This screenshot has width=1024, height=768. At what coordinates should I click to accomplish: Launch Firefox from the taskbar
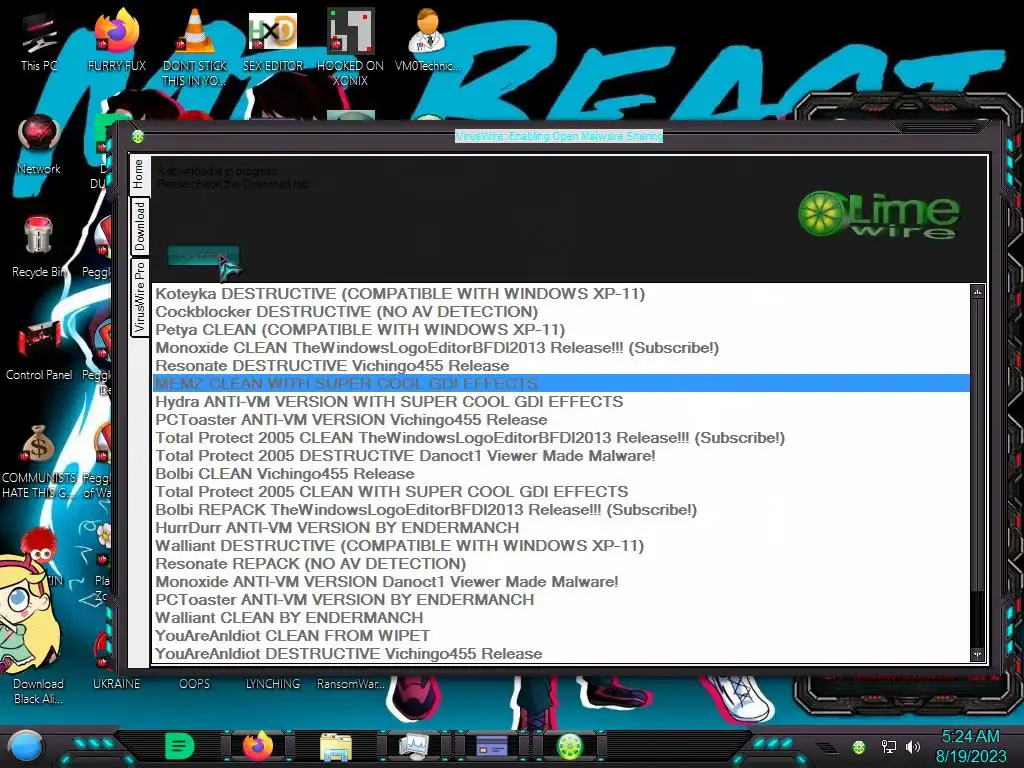pyautogui.click(x=258, y=746)
